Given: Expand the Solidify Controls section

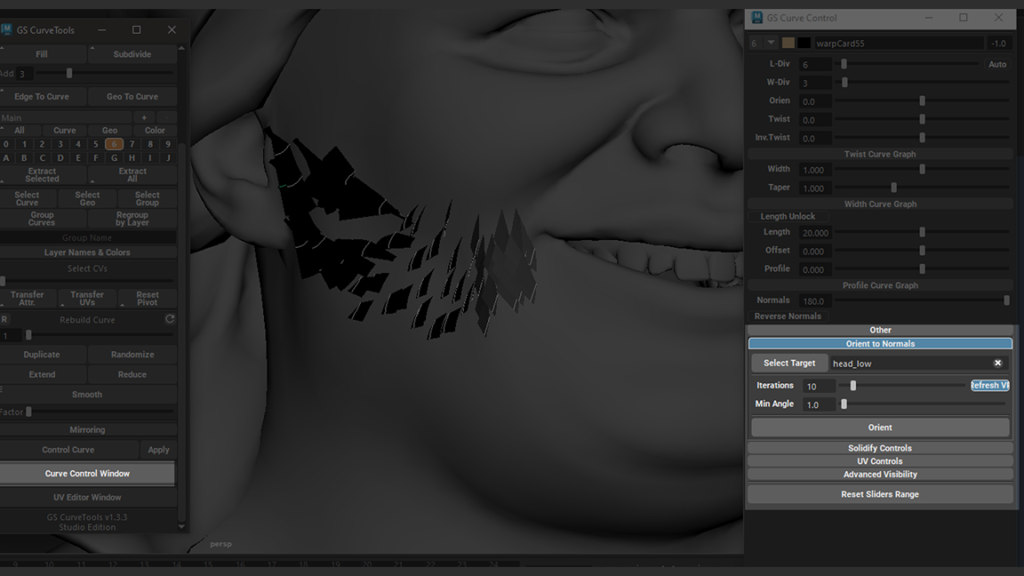Looking at the screenshot, I should [880, 448].
